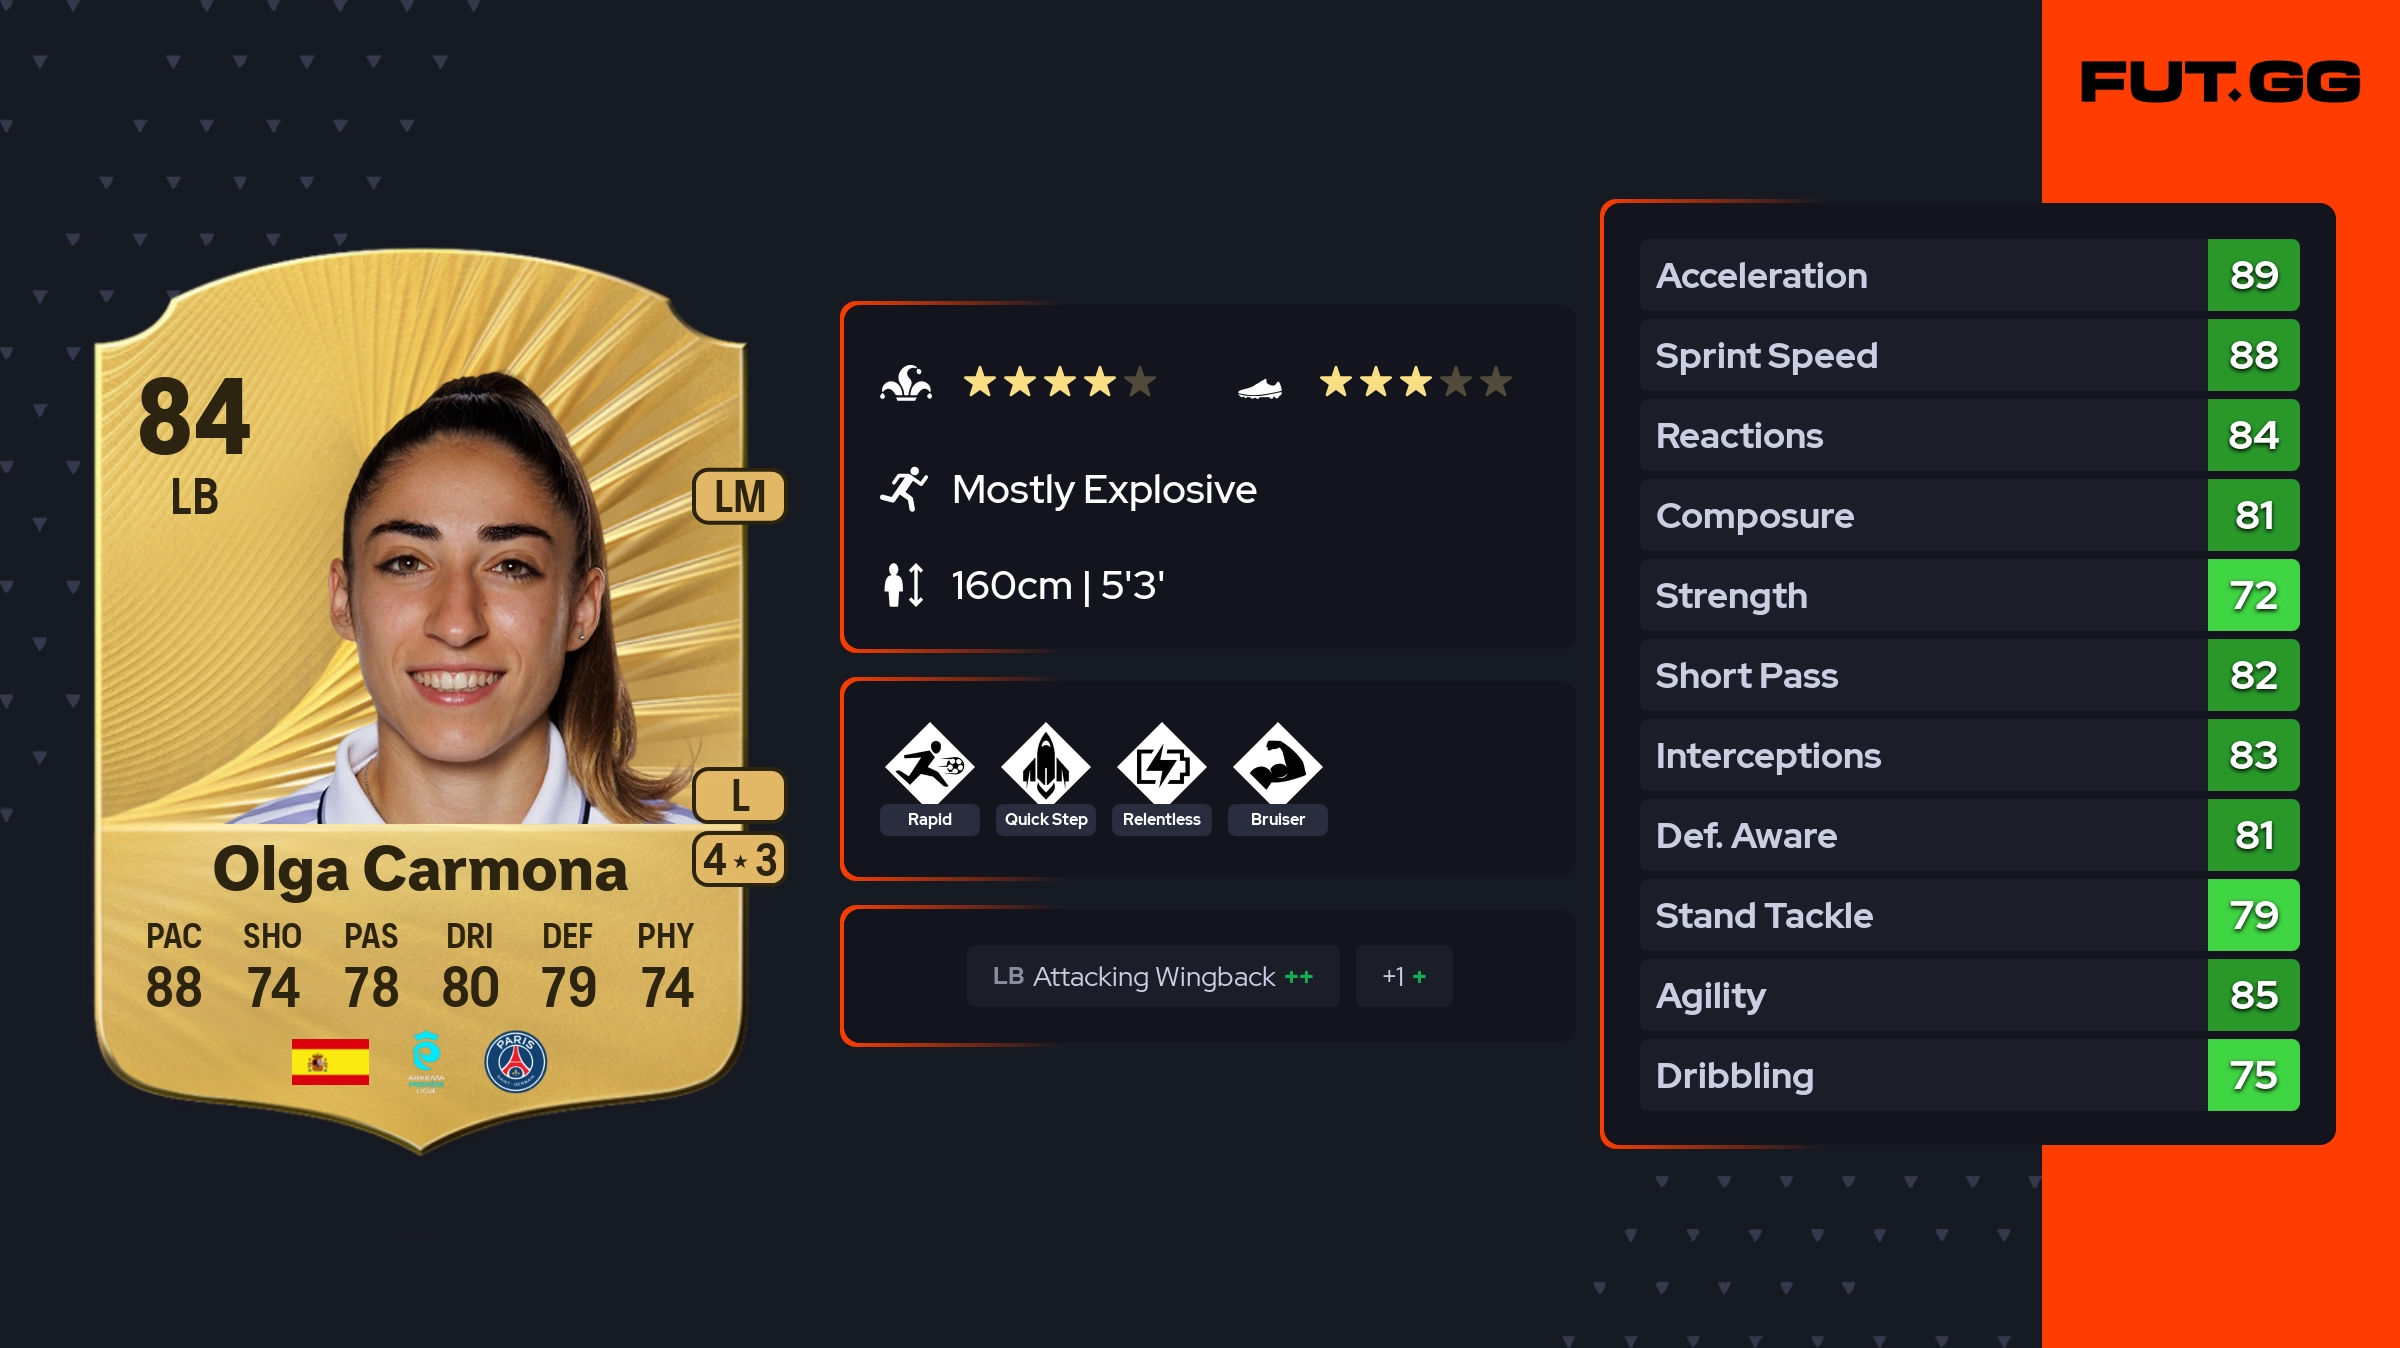The width and height of the screenshot is (2400, 1348).
Task: Click the LM alternate position badge
Action: coord(740,497)
